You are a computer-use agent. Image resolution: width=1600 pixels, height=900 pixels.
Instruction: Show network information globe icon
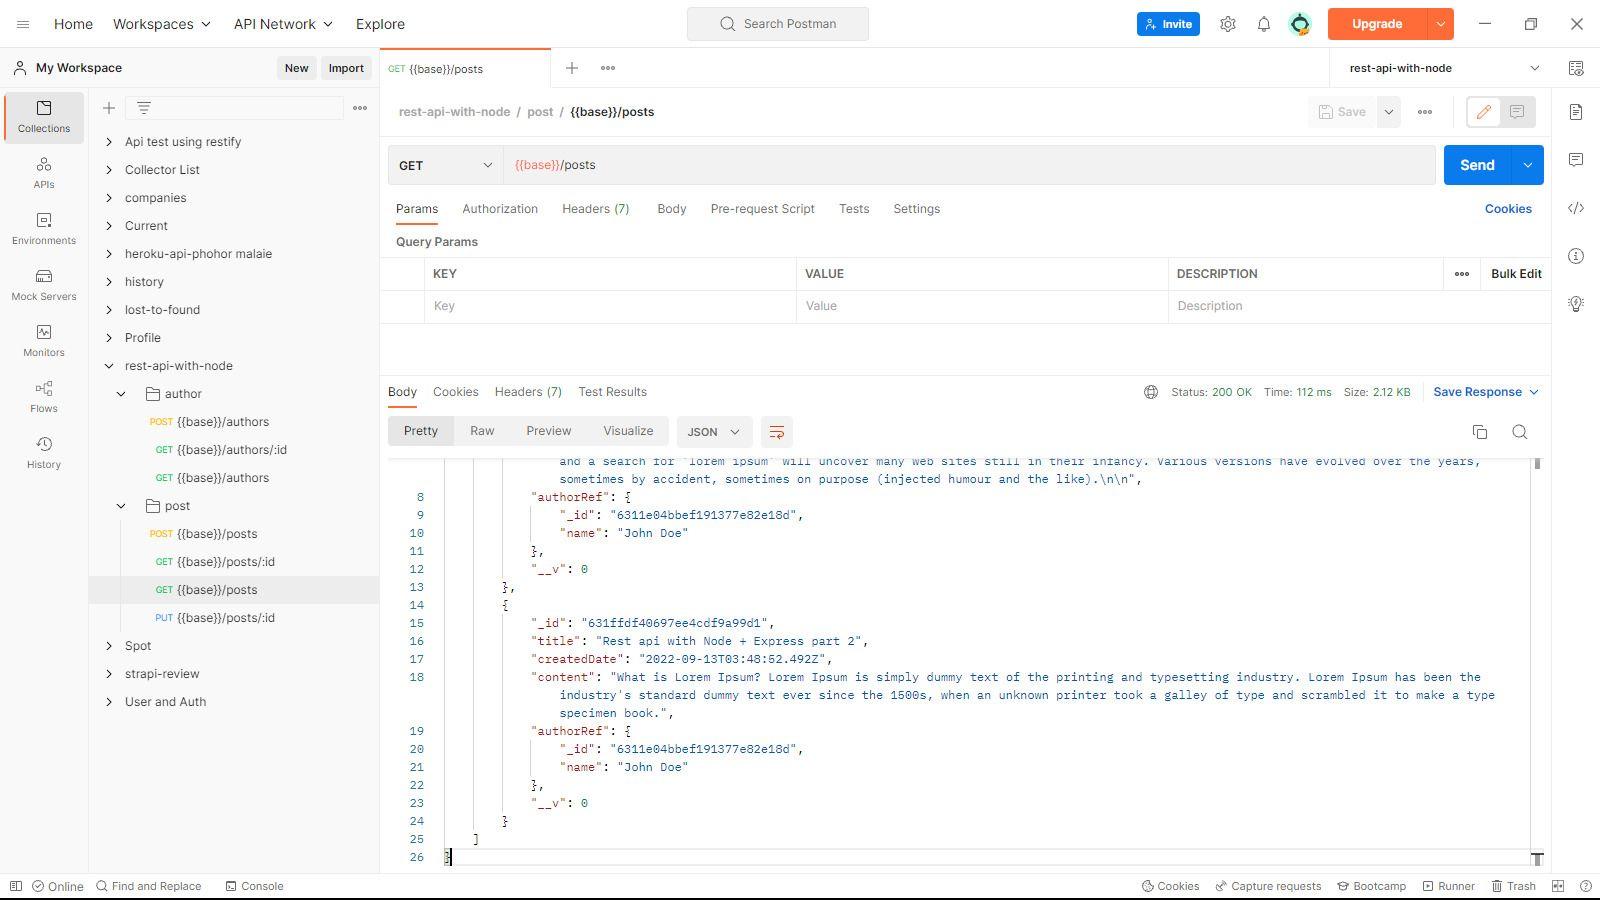[1151, 392]
